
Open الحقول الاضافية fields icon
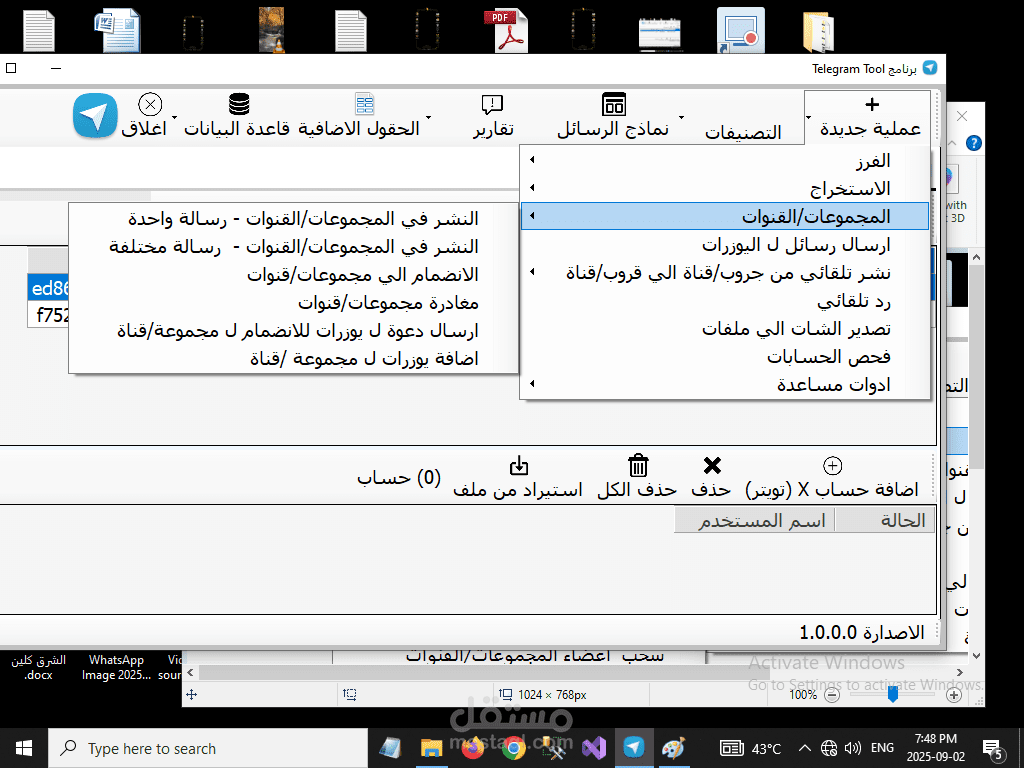tap(364, 104)
